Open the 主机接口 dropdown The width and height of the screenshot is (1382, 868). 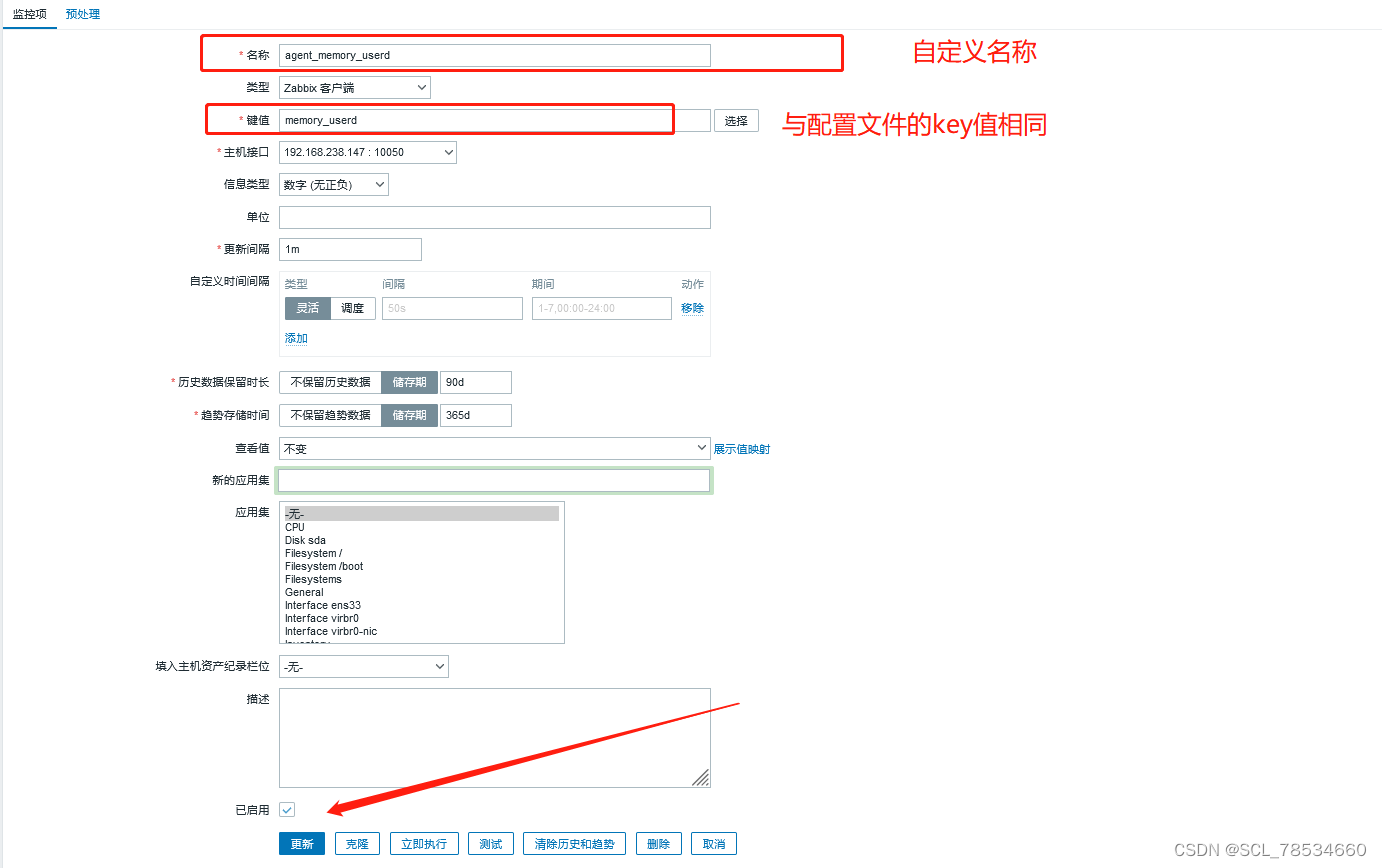pyautogui.click(x=368, y=152)
